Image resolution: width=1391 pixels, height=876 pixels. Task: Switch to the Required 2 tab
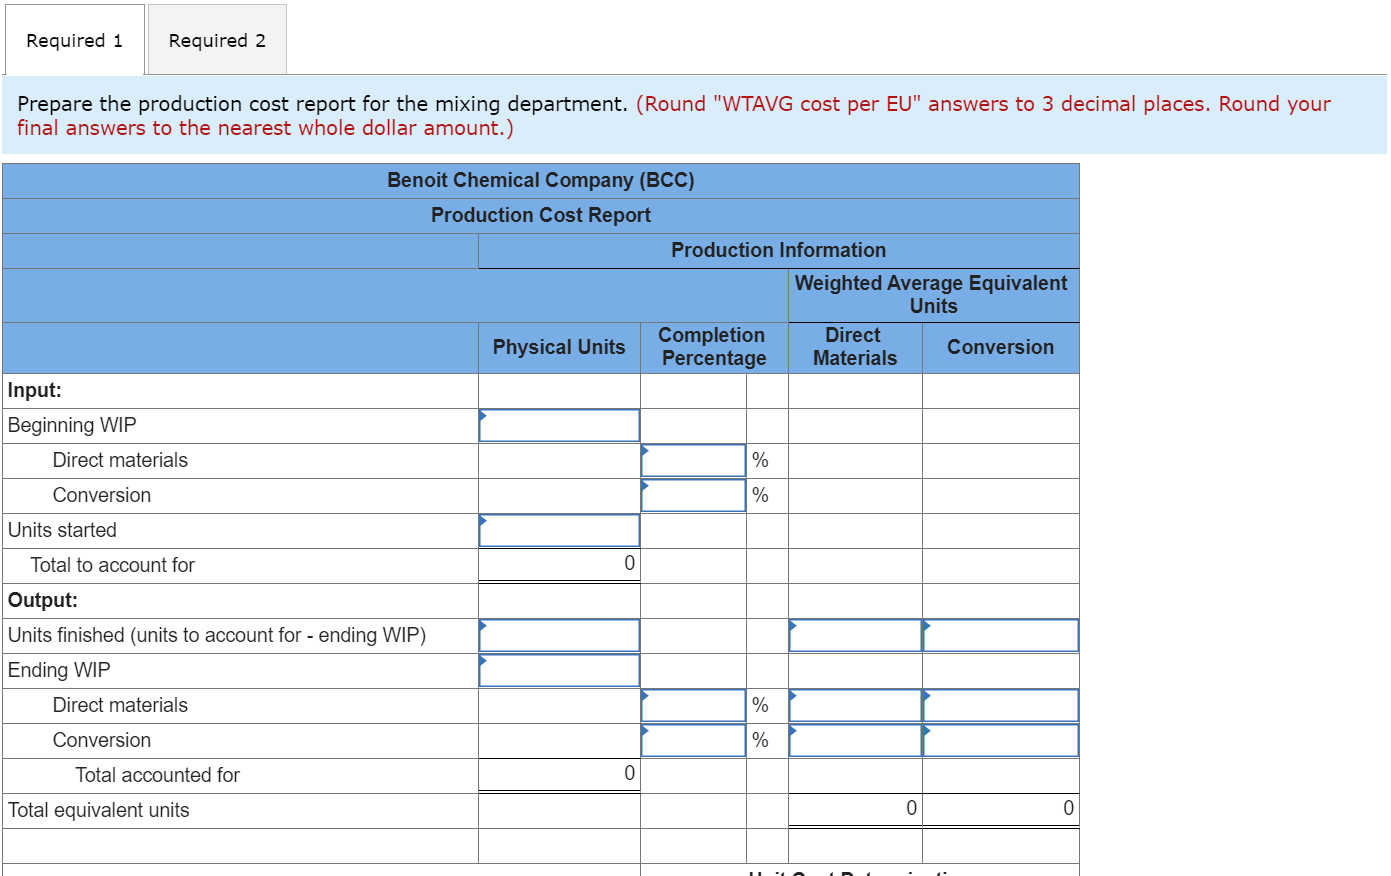216,39
